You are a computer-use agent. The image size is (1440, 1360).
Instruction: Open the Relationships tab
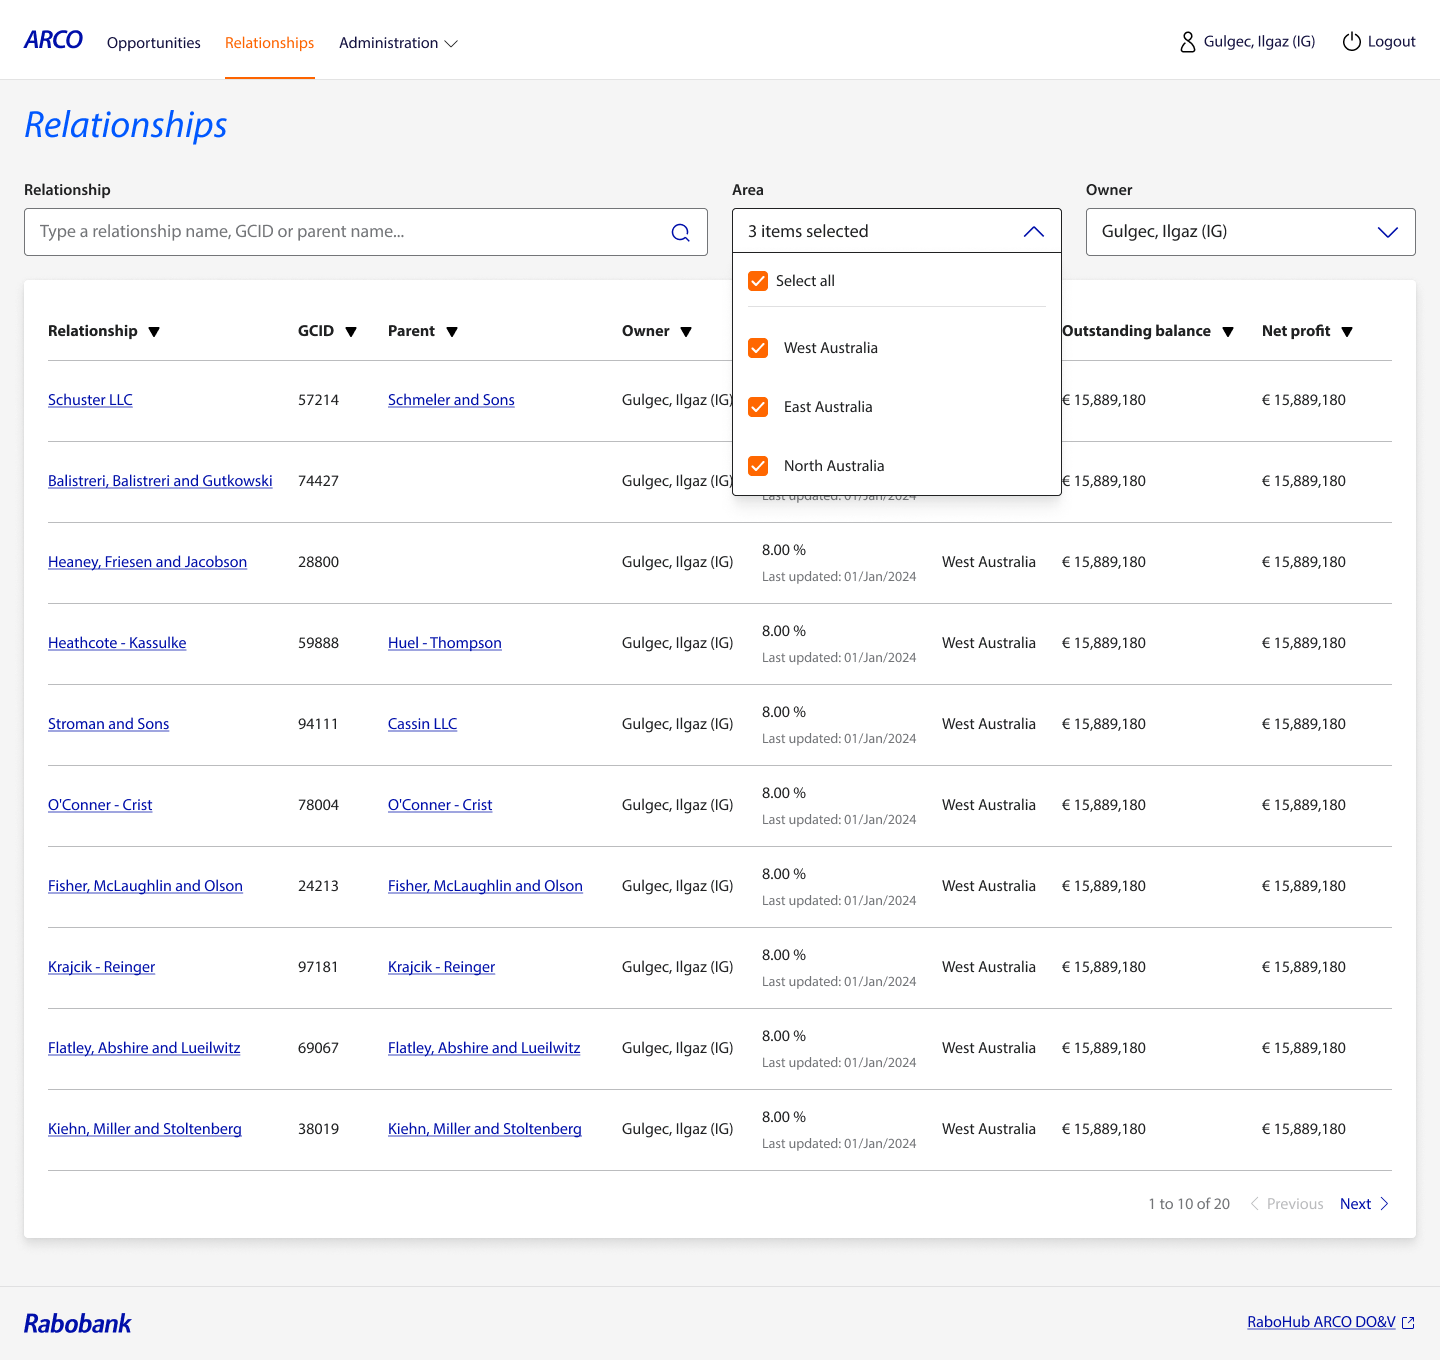270,43
